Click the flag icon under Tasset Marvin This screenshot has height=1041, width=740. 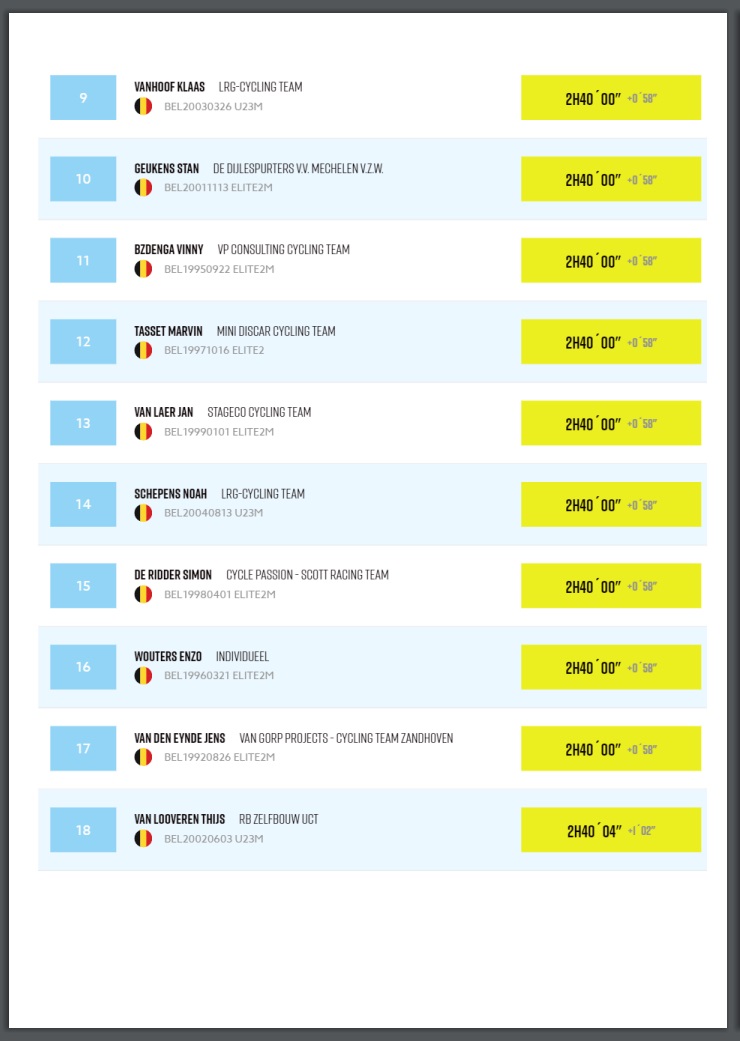[143, 351]
